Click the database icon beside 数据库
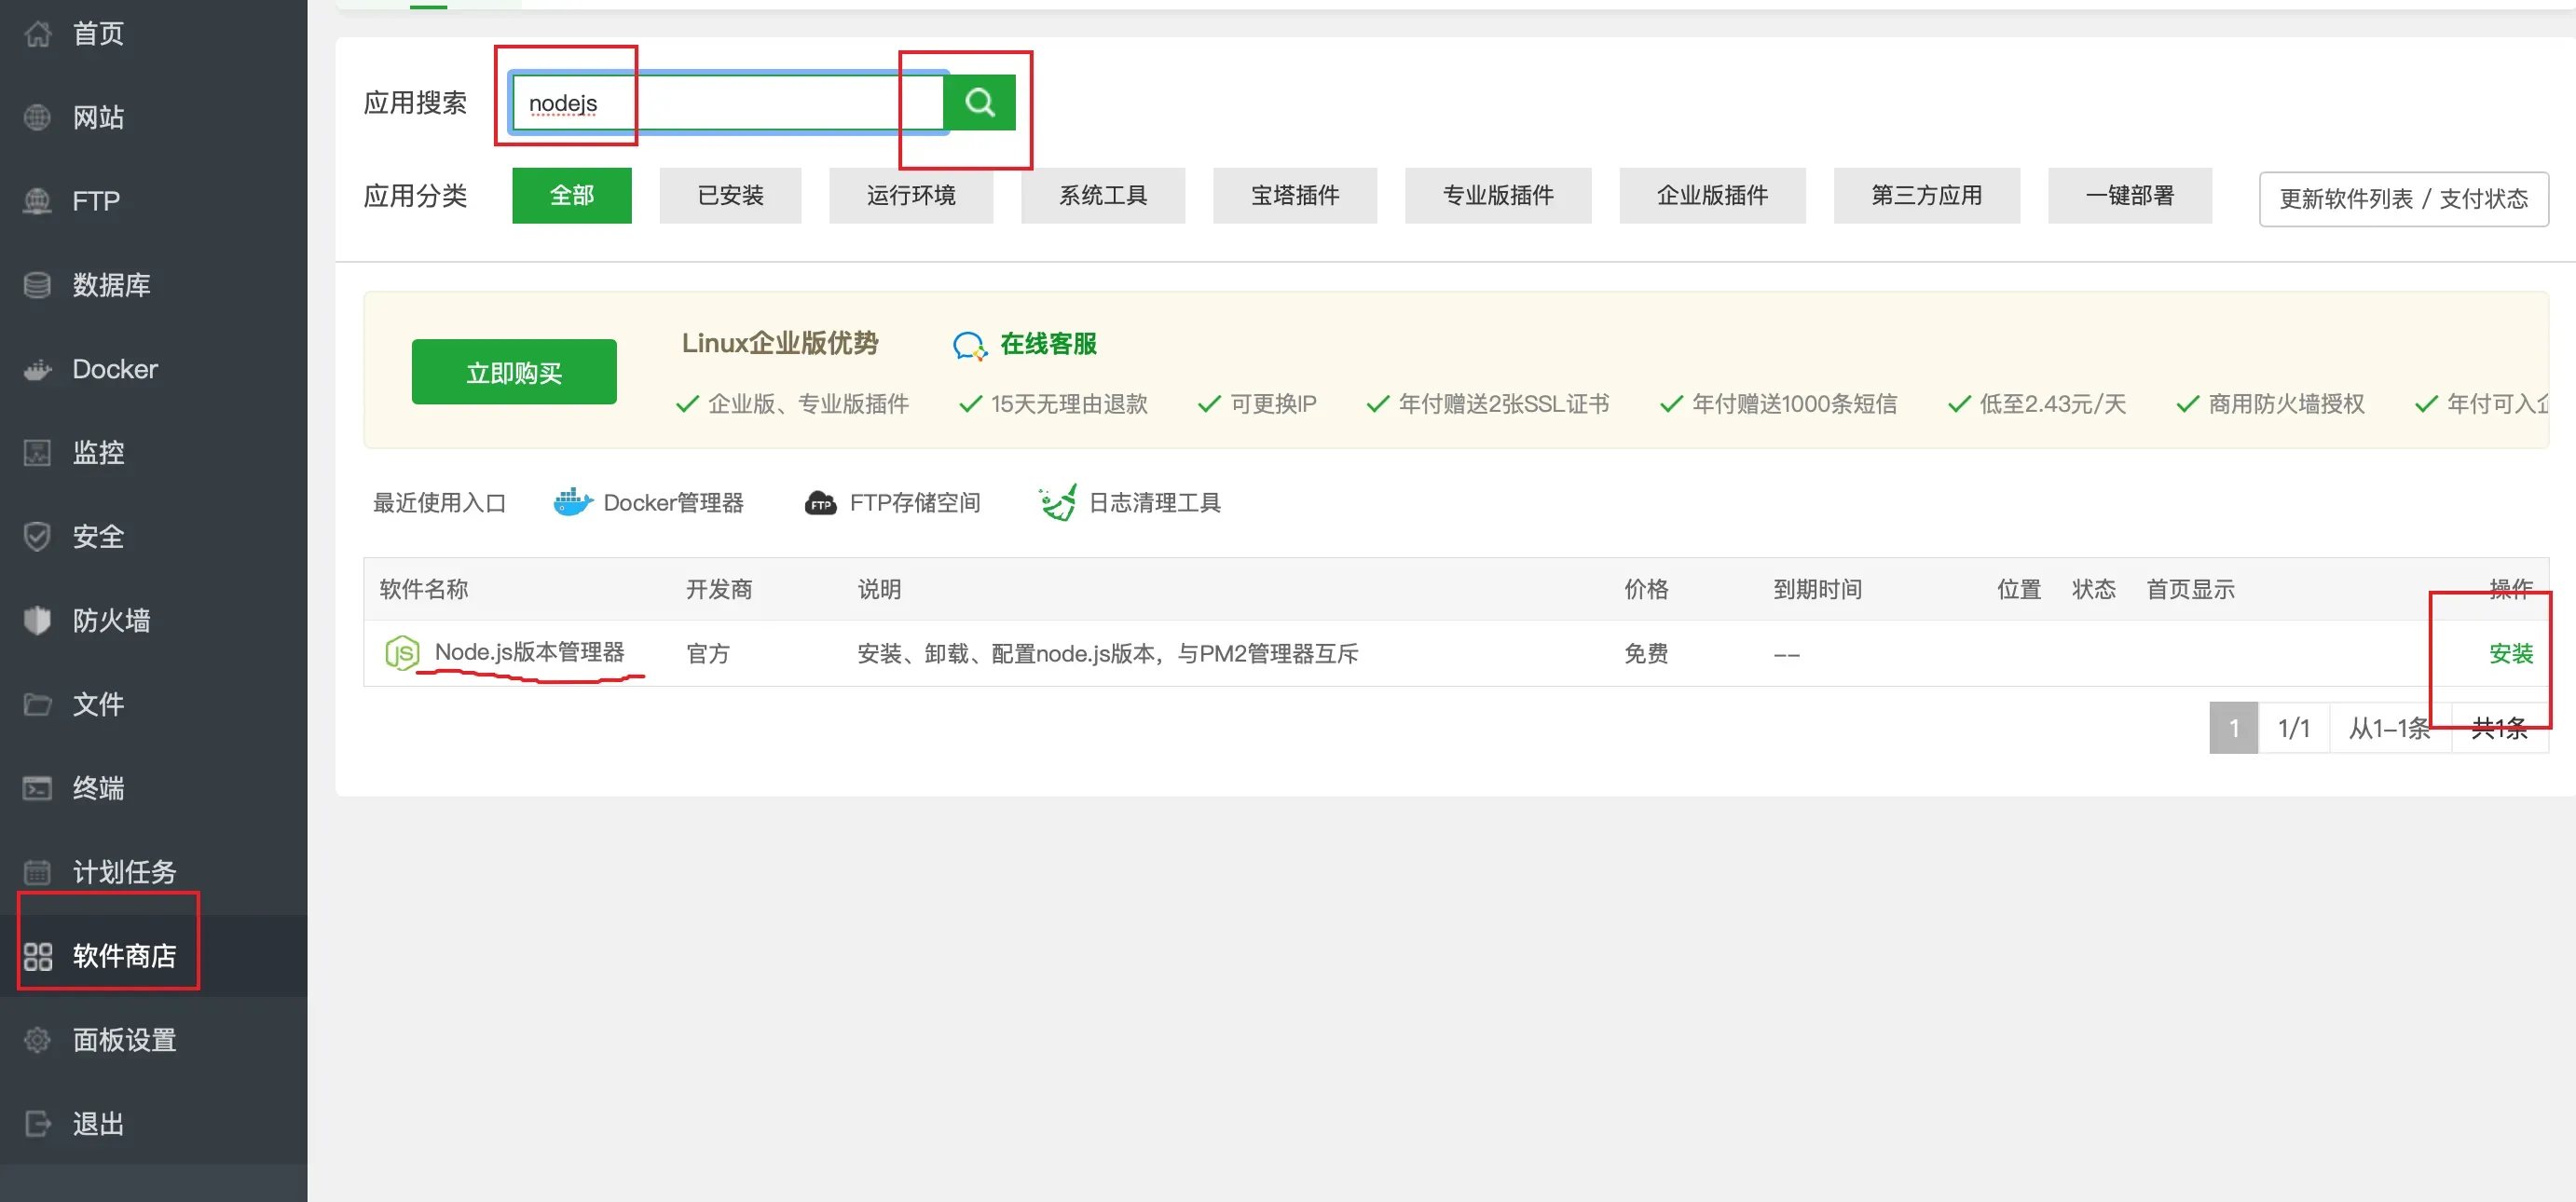 pyautogui.click(x=37, y=285)
